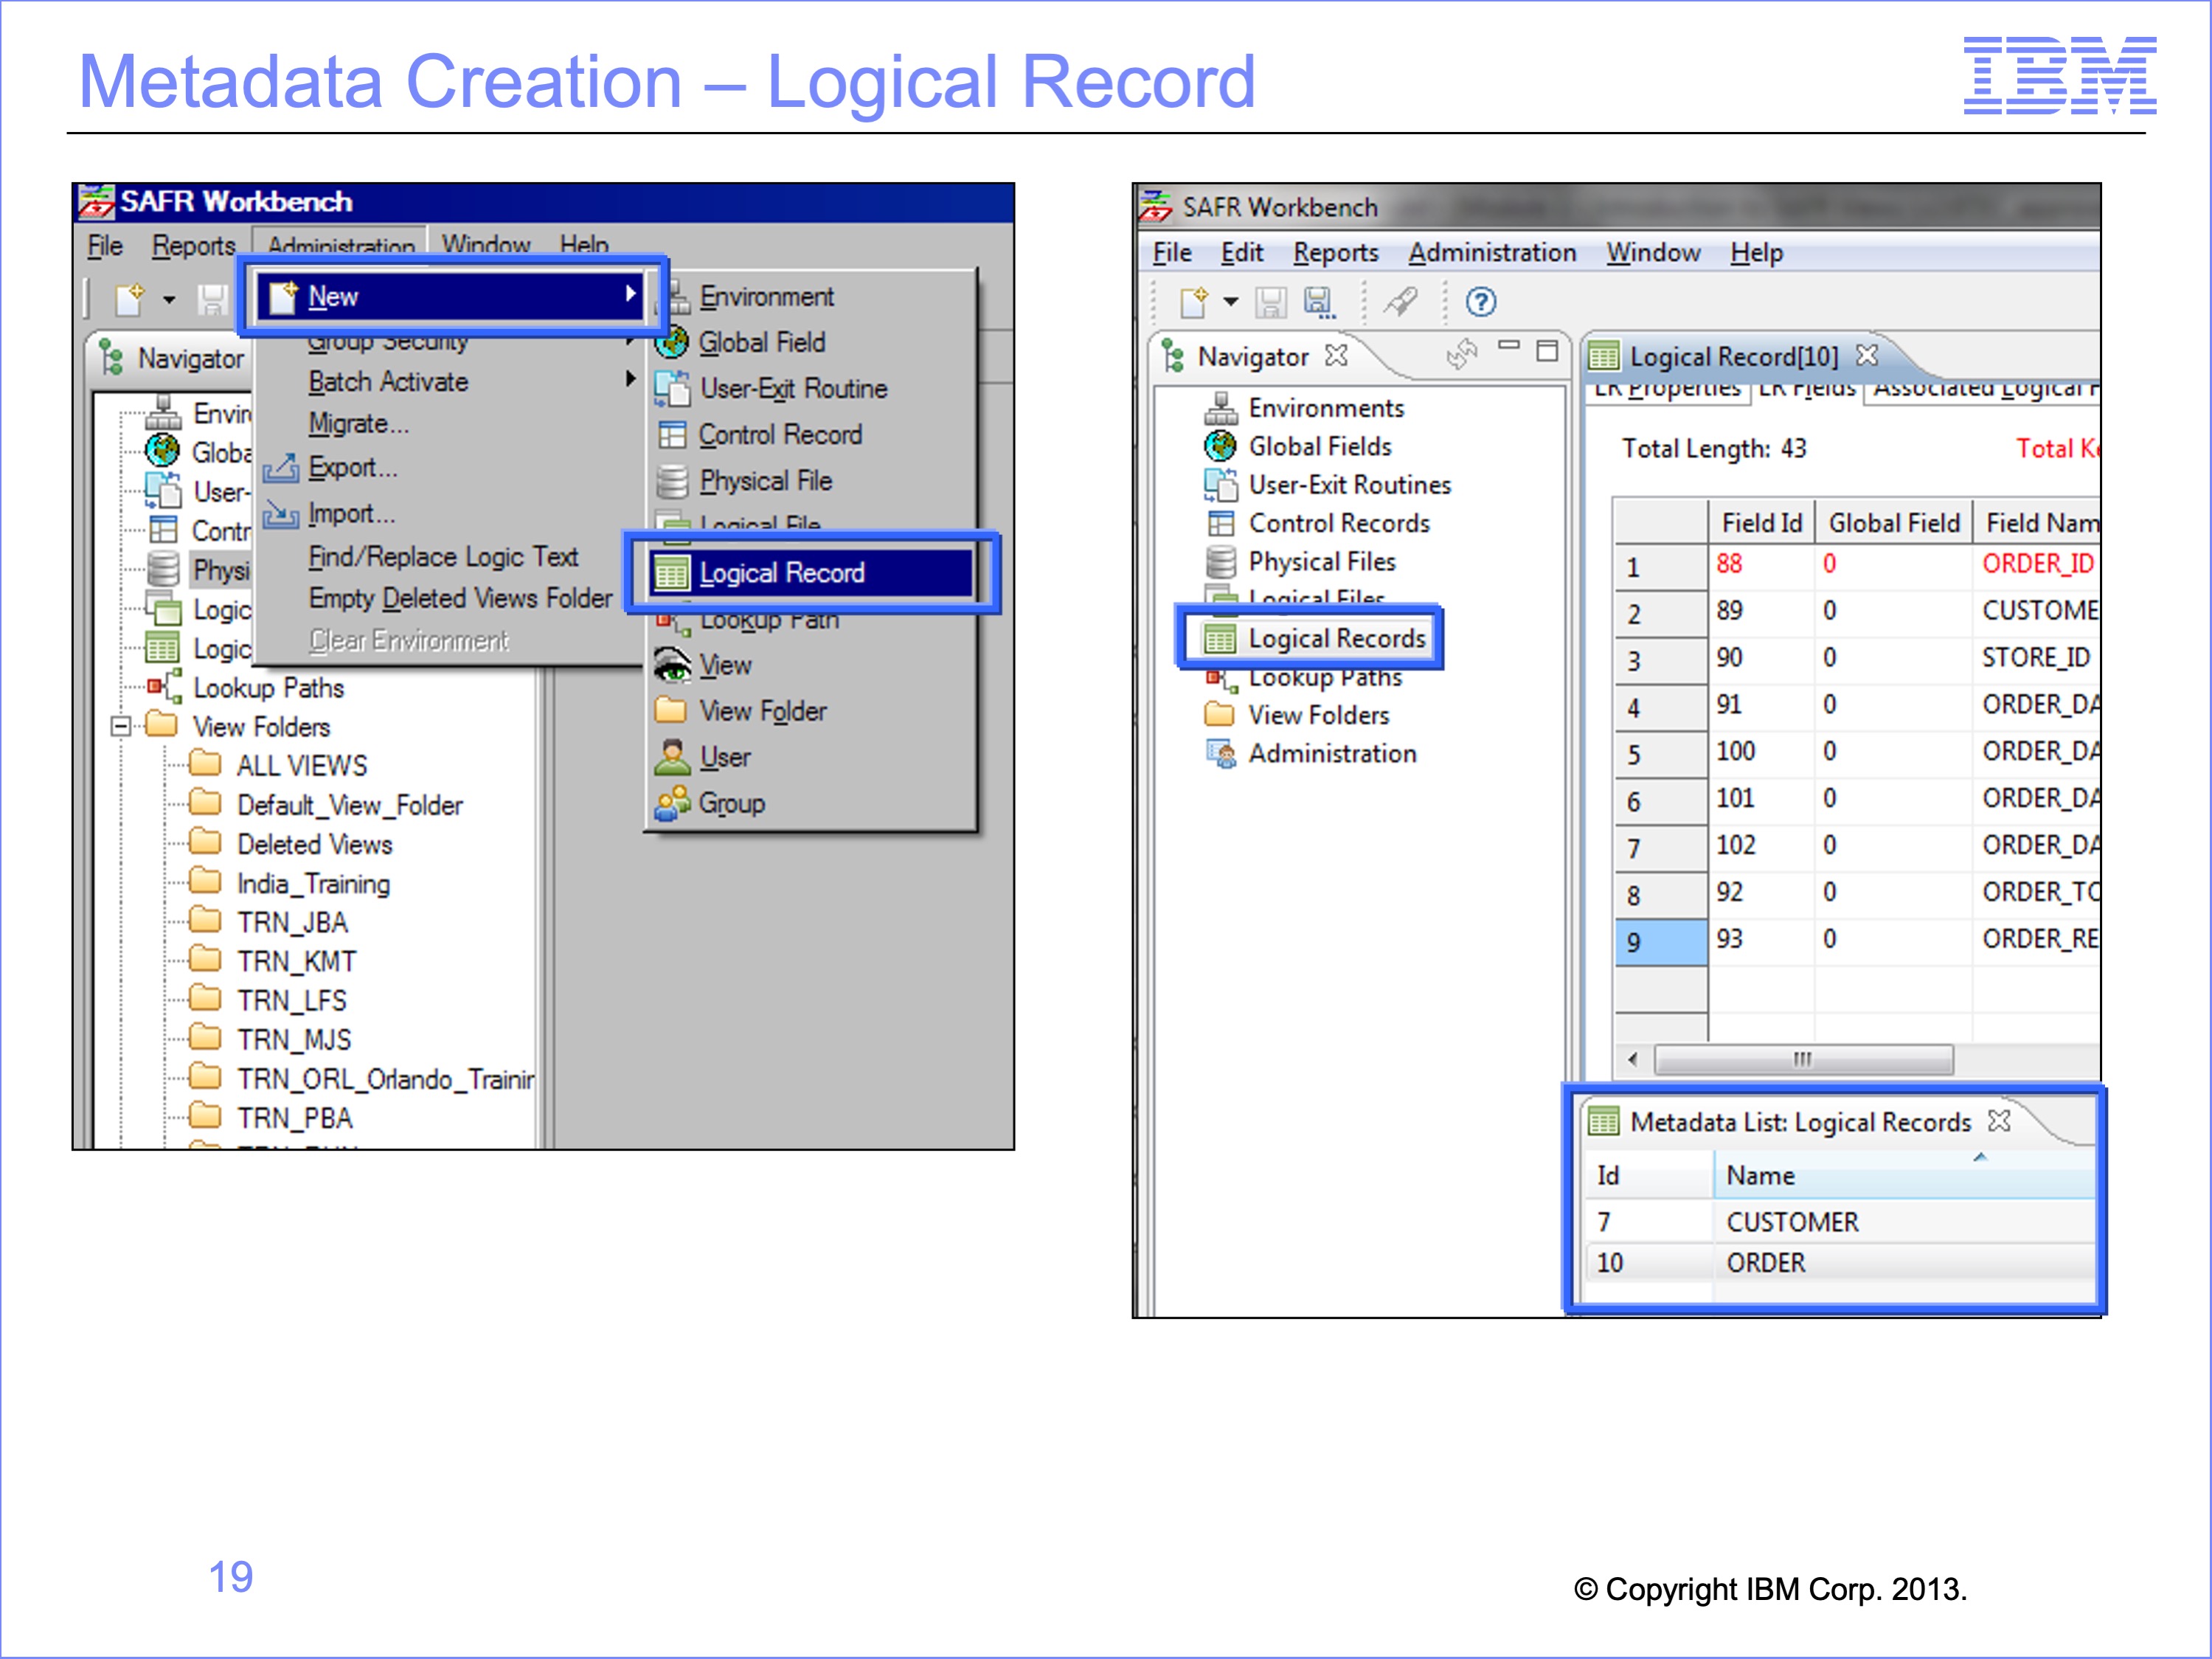Select Physical Files in right navigator
The width and height of the screenshot is (2212, 1659).
(x=1322, y=561)
